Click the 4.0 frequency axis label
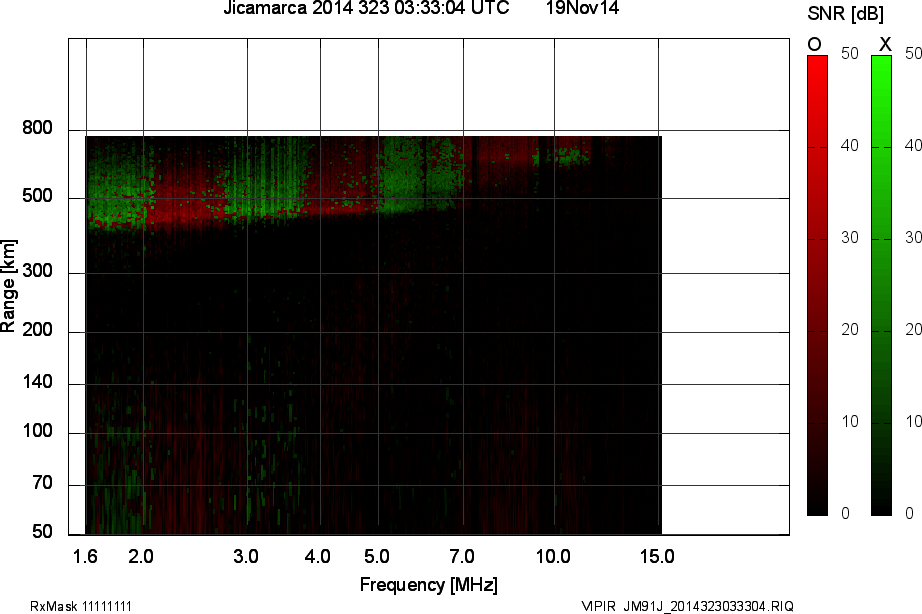922x614 pixels. 318,556
